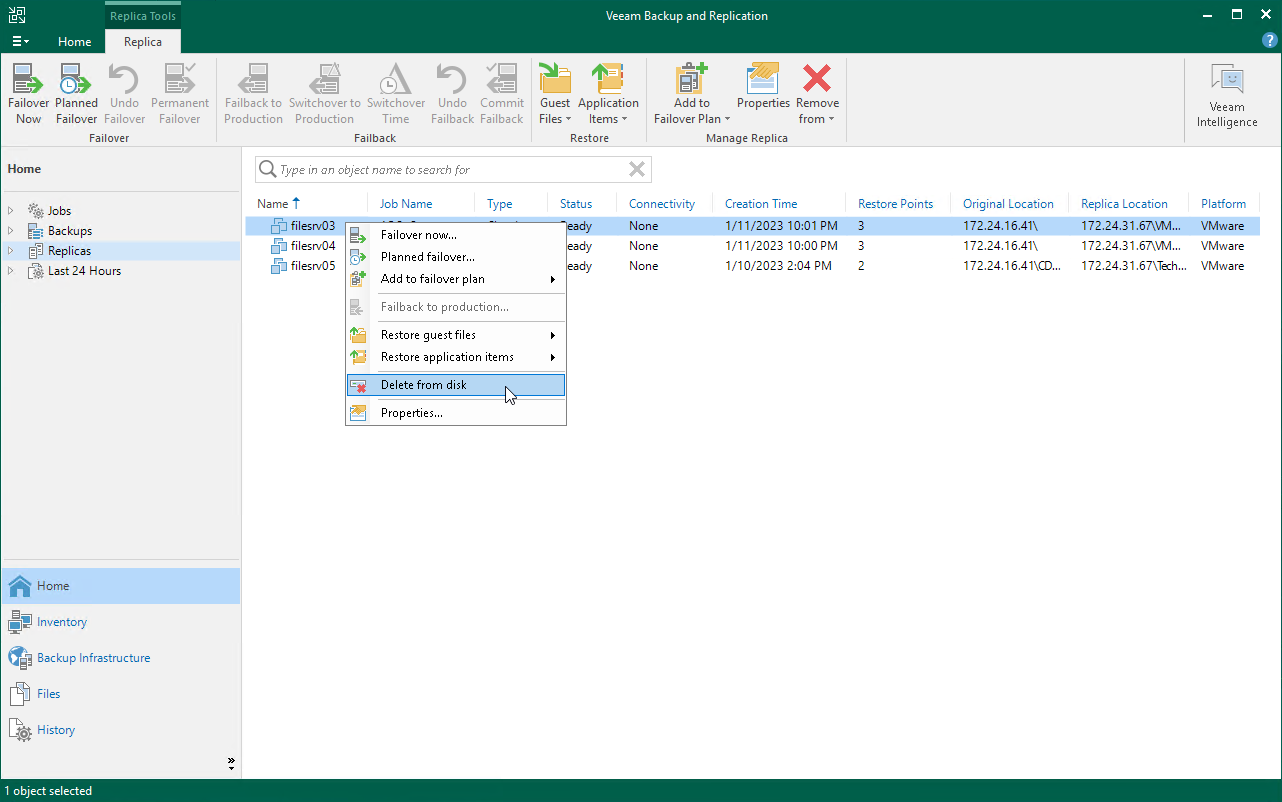
Task: Switch to the Home ribbon tab
Action: [75, 42]
